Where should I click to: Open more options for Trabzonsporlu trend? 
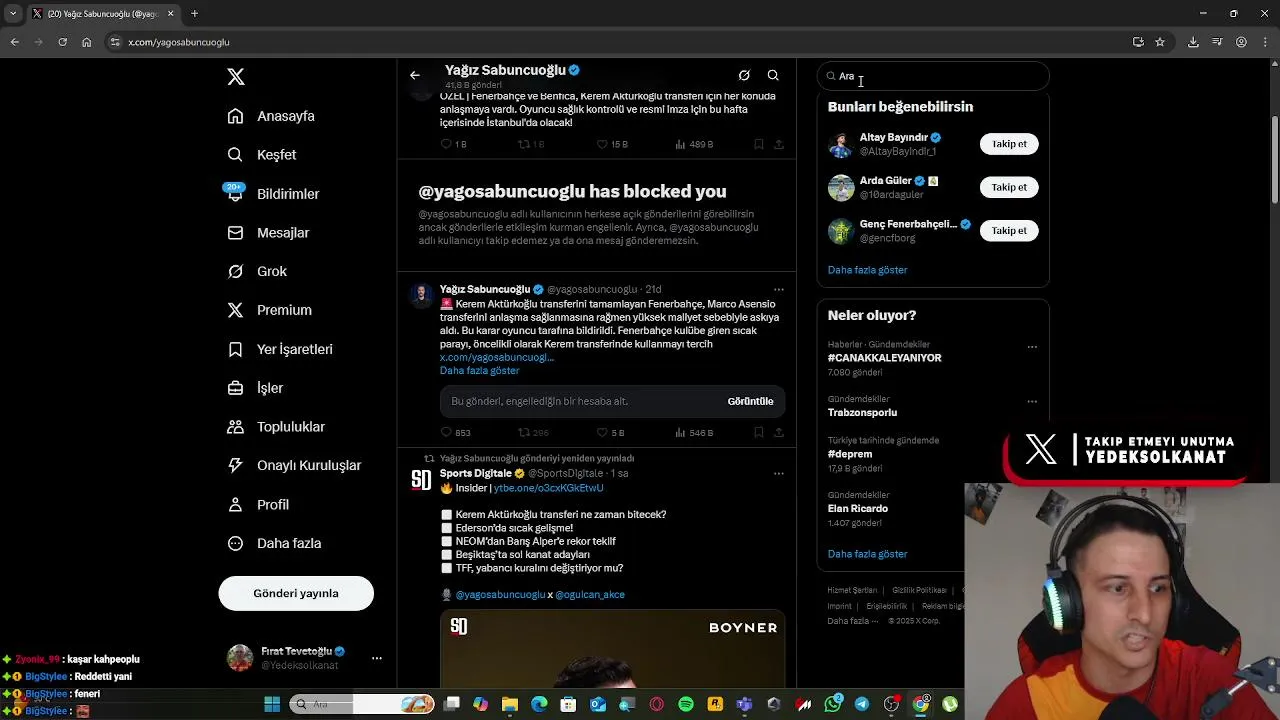1032,402
